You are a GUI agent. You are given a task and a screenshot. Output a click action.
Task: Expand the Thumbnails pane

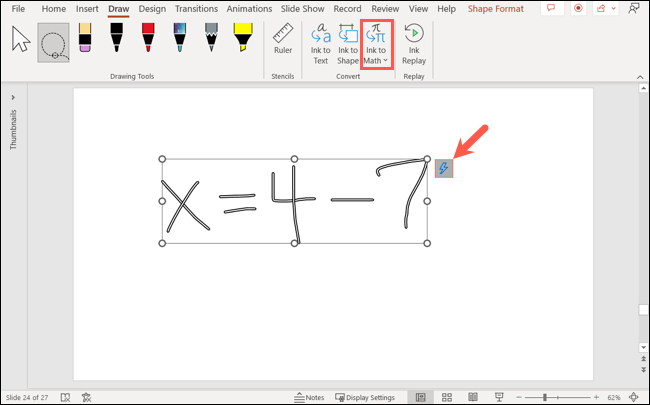(13, 98)
